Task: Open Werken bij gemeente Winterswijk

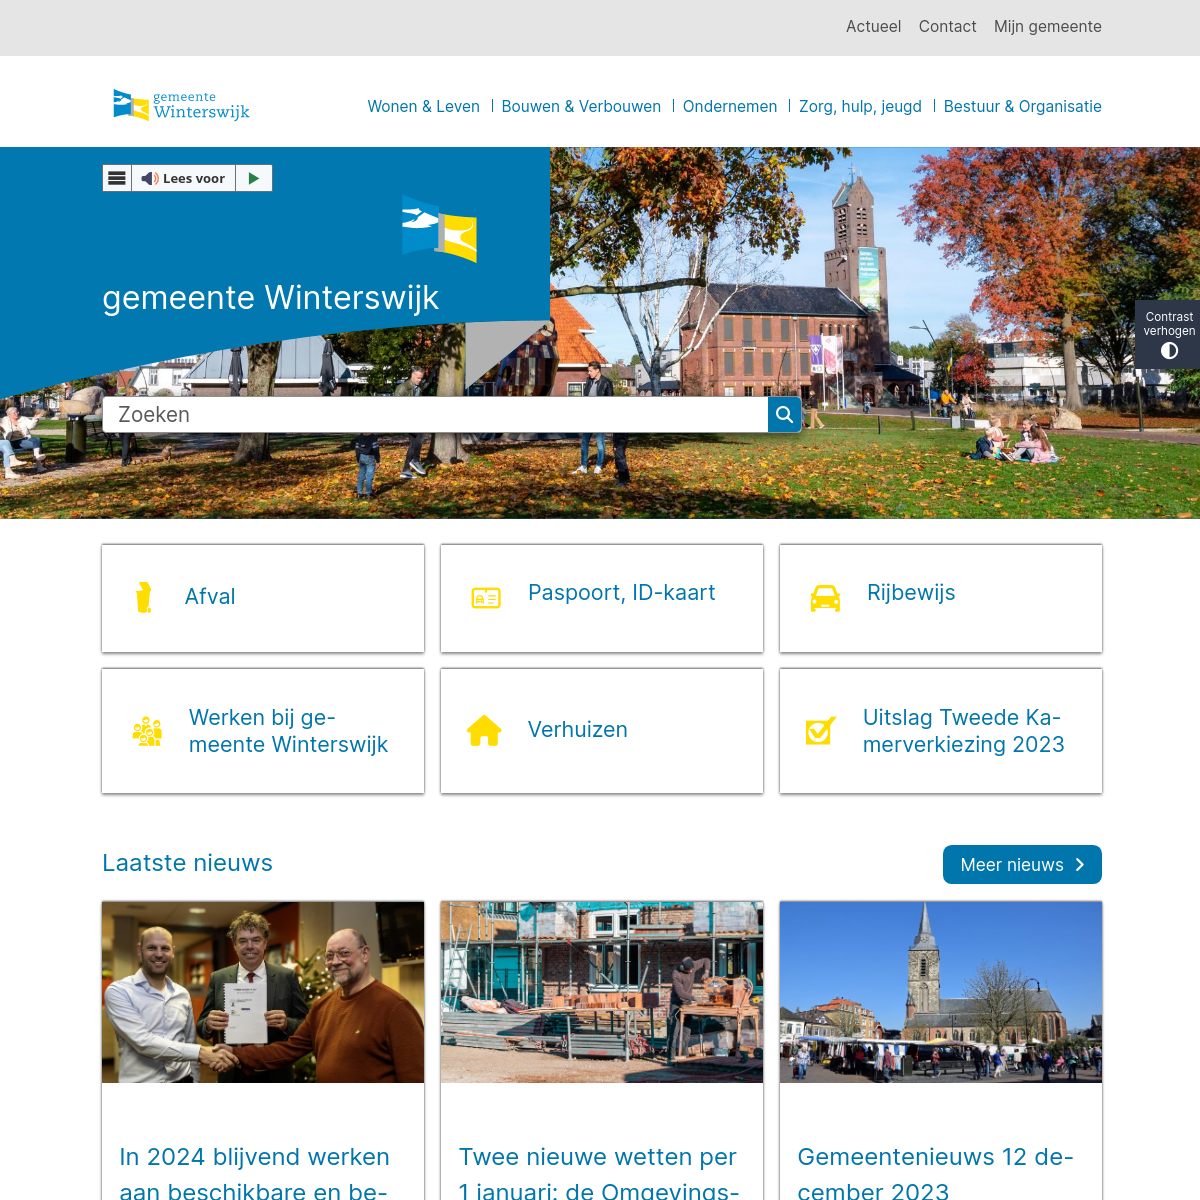Action: click(x=263, y=731)
